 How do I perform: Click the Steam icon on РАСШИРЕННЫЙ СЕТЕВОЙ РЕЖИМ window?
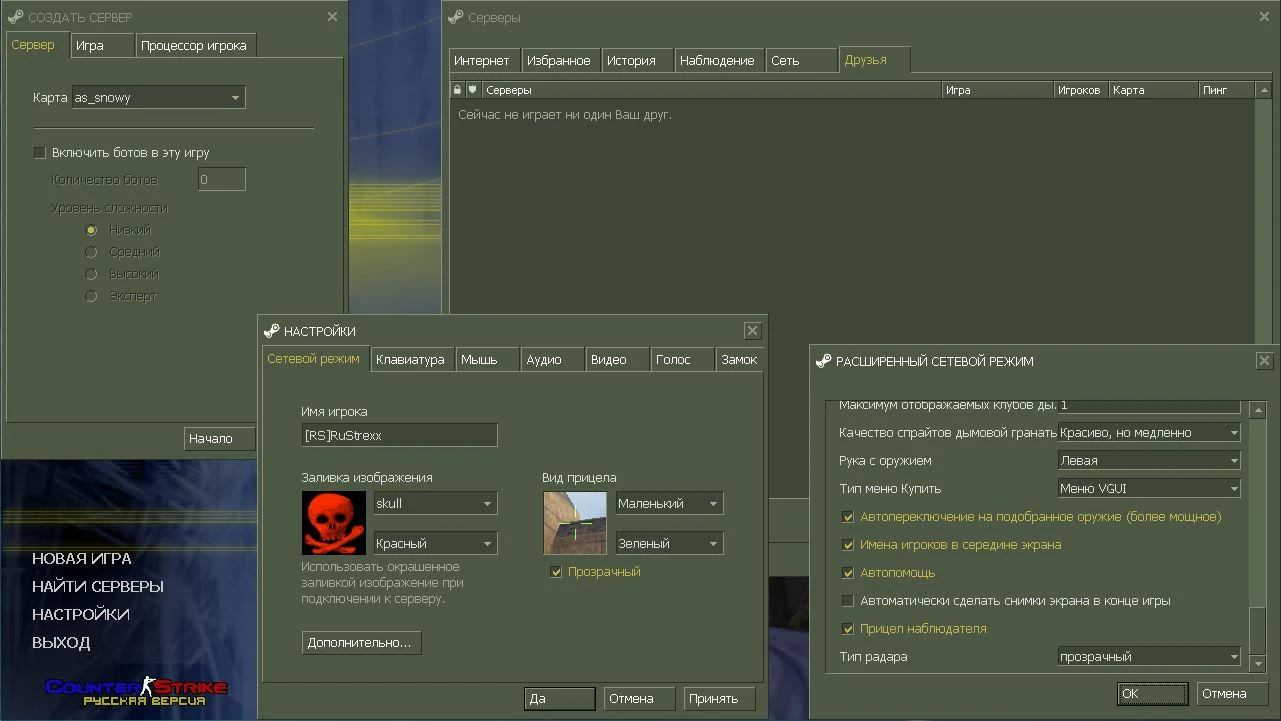coord(823,361)
